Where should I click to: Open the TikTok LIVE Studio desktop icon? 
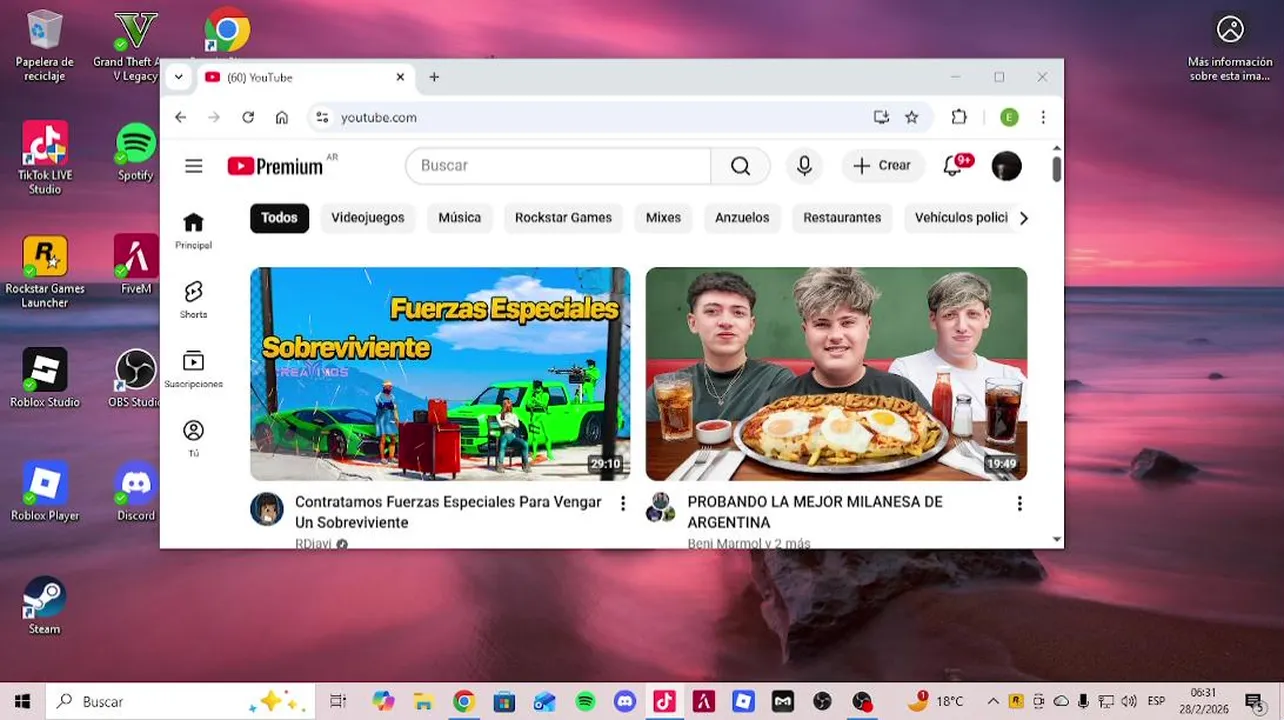pyautogui.click(x=45, y=158)
